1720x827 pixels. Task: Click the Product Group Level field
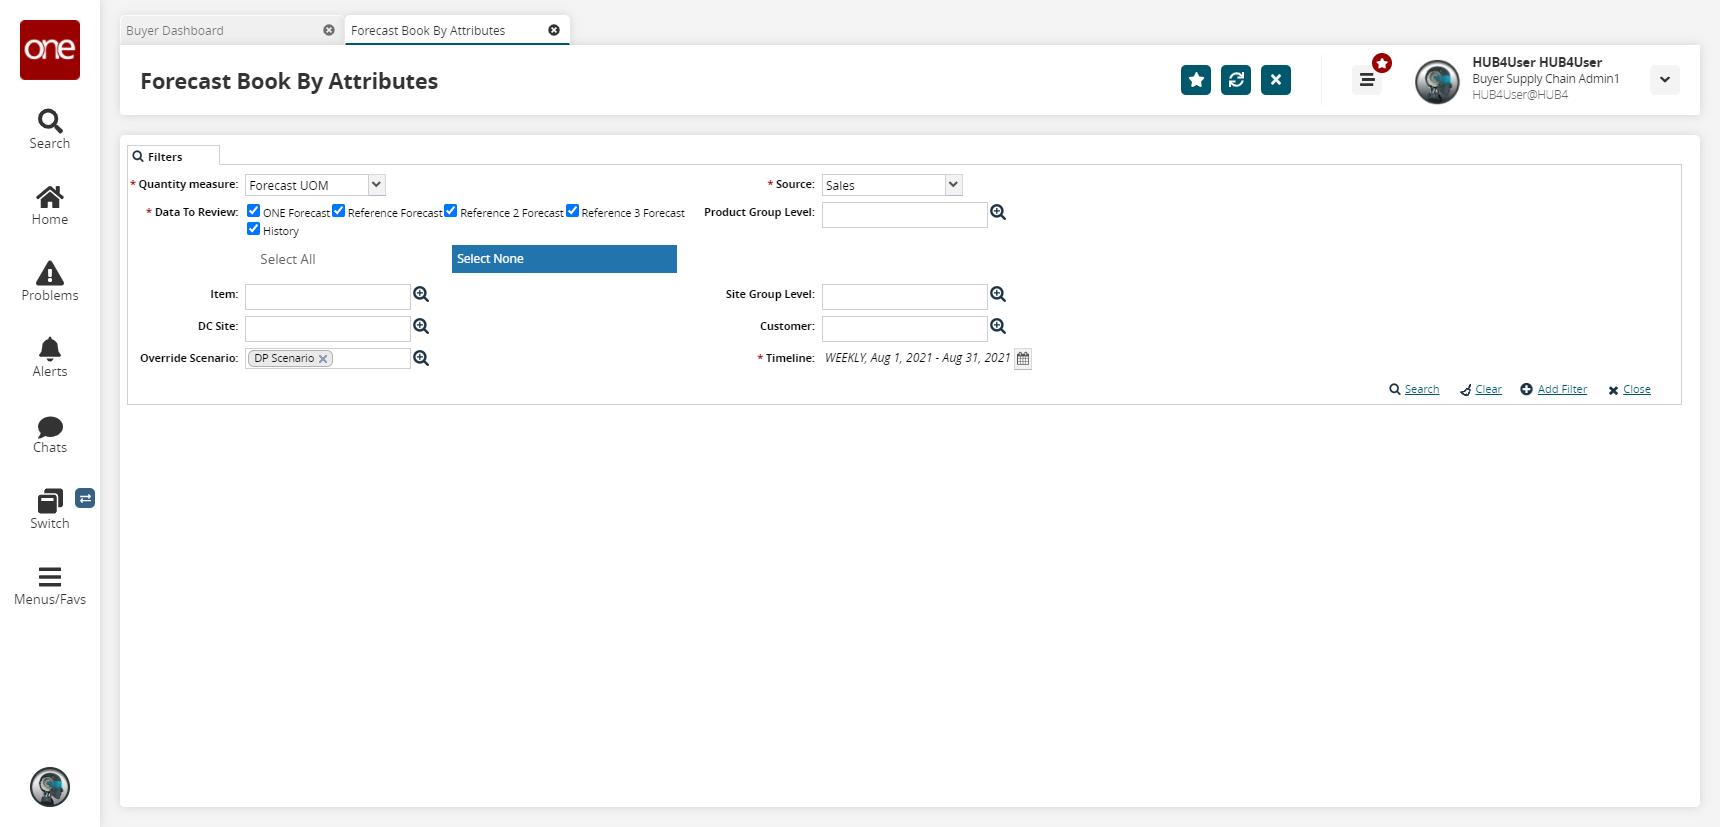[905, 214]
